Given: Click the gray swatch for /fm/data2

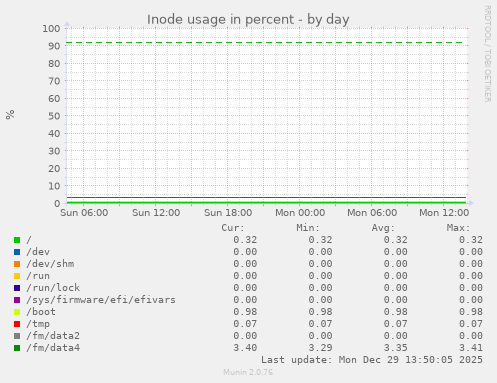Looking at the screenshot, I should [x=17, y=336].
